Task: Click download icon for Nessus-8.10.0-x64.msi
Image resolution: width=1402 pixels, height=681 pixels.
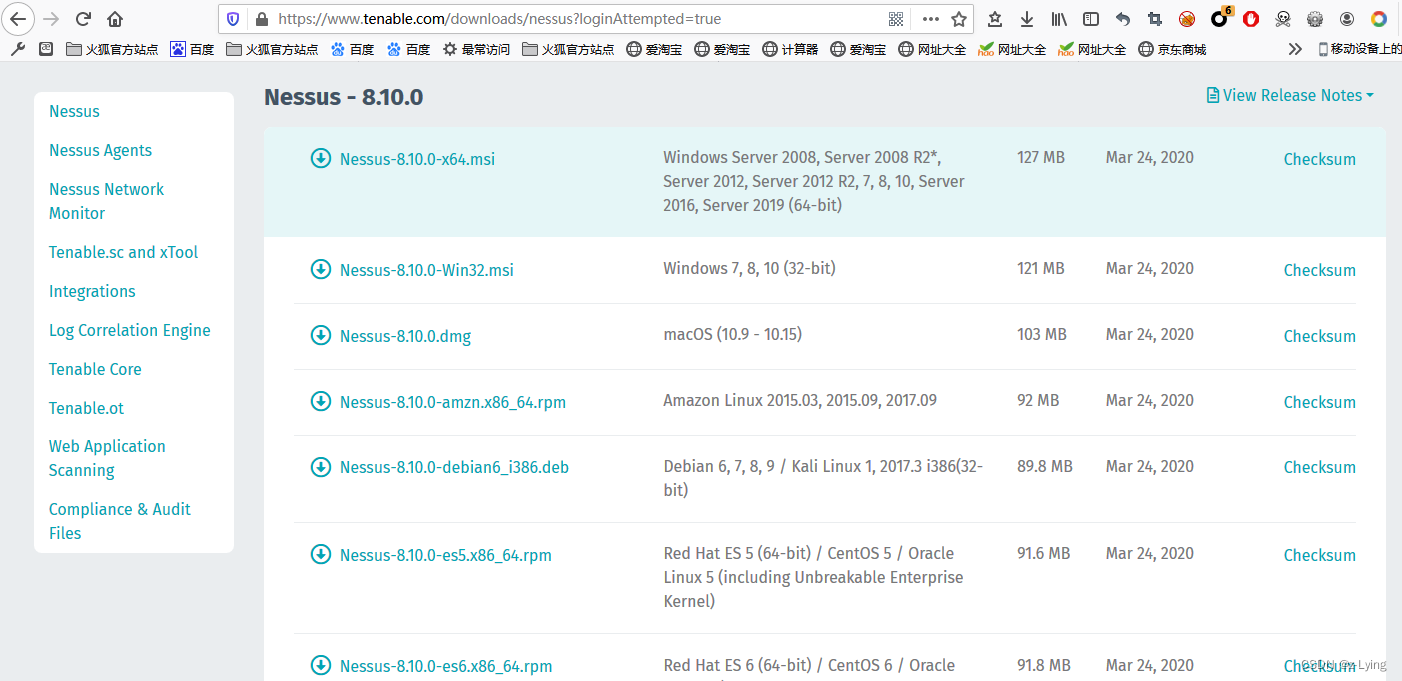Action: coord(320,158)
